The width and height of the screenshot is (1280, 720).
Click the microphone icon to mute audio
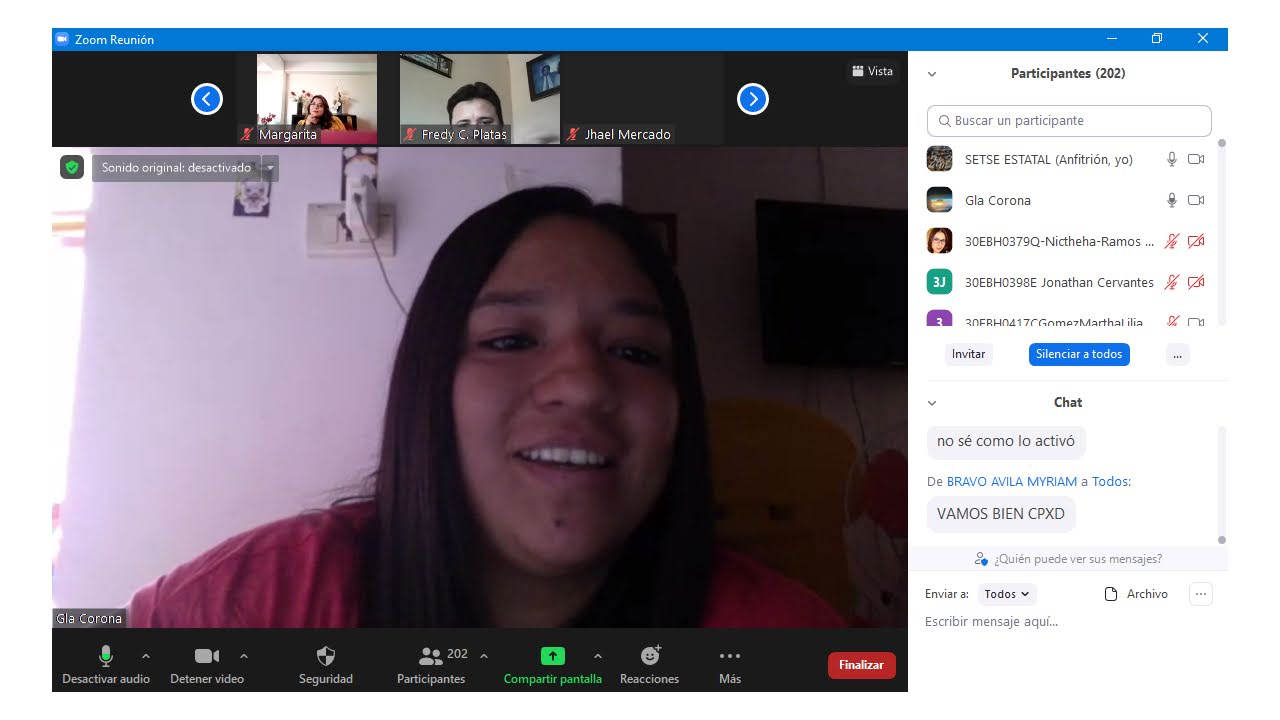pos(105,656)
